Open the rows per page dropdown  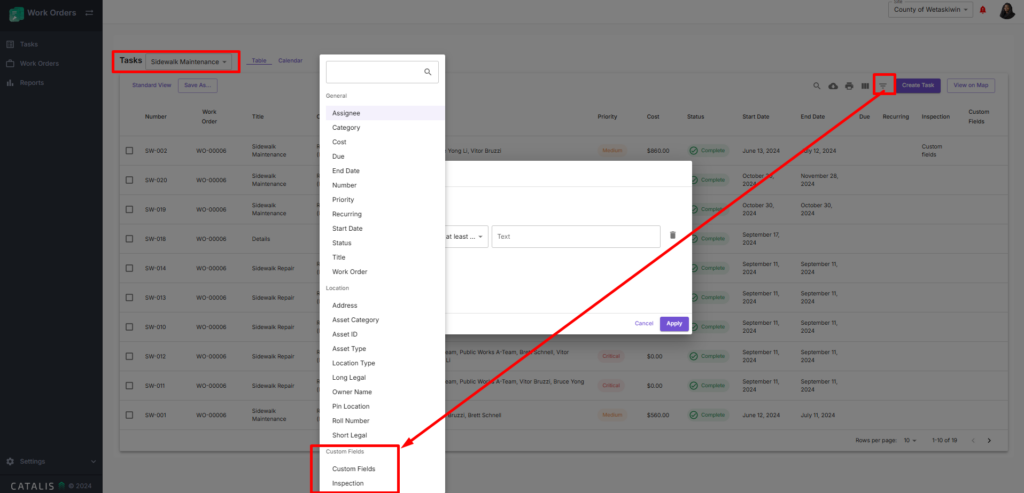tap(912, 440)
